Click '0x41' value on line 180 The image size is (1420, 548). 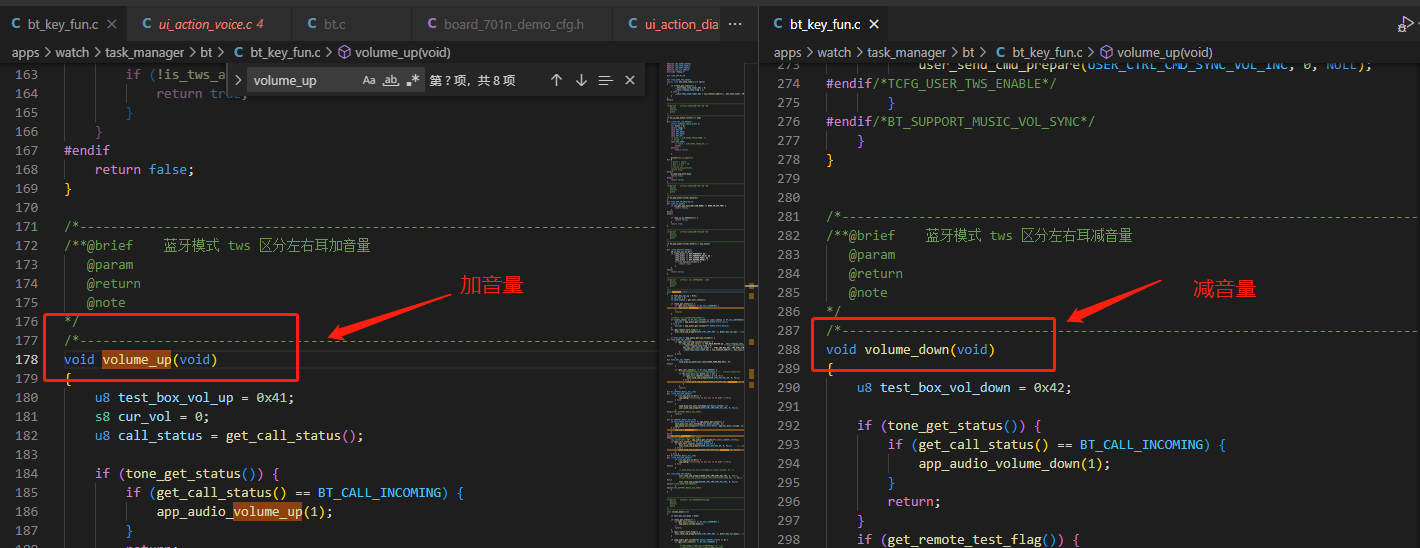(x=272, y=397)
